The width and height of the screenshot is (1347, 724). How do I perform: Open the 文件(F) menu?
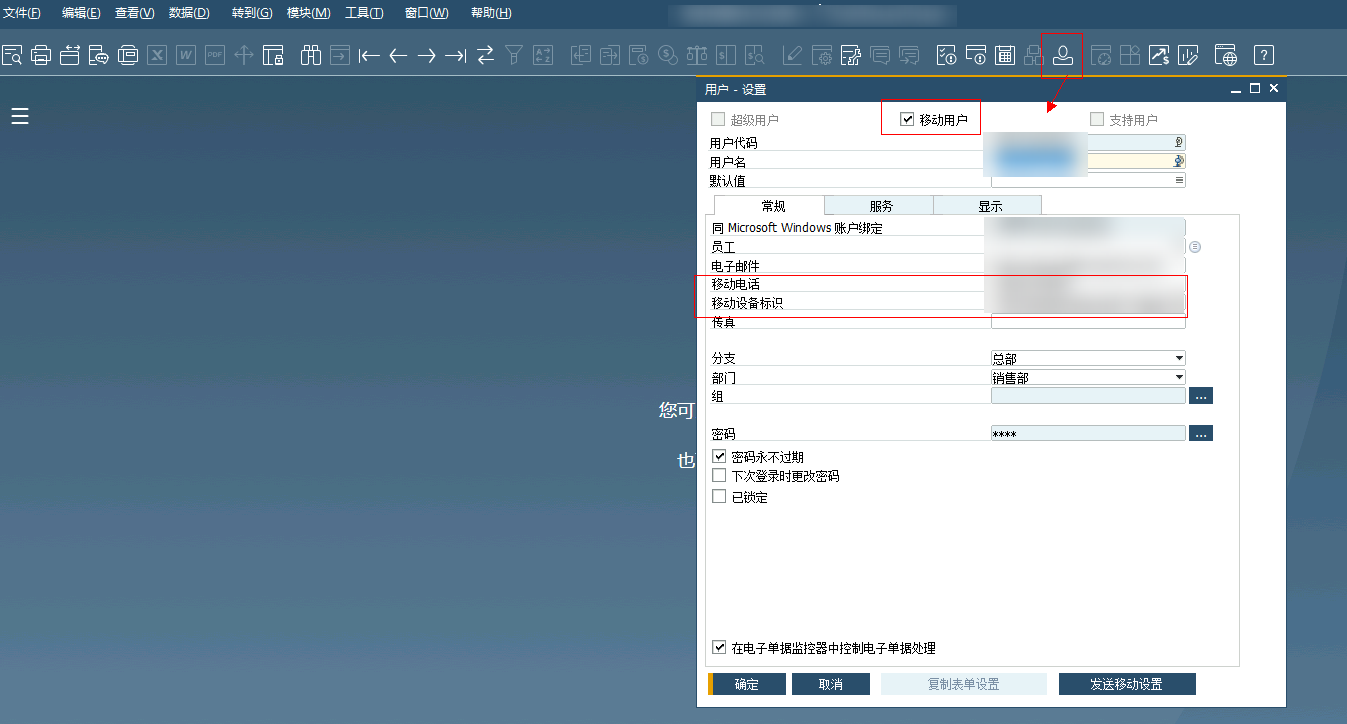tap(22, 13)
